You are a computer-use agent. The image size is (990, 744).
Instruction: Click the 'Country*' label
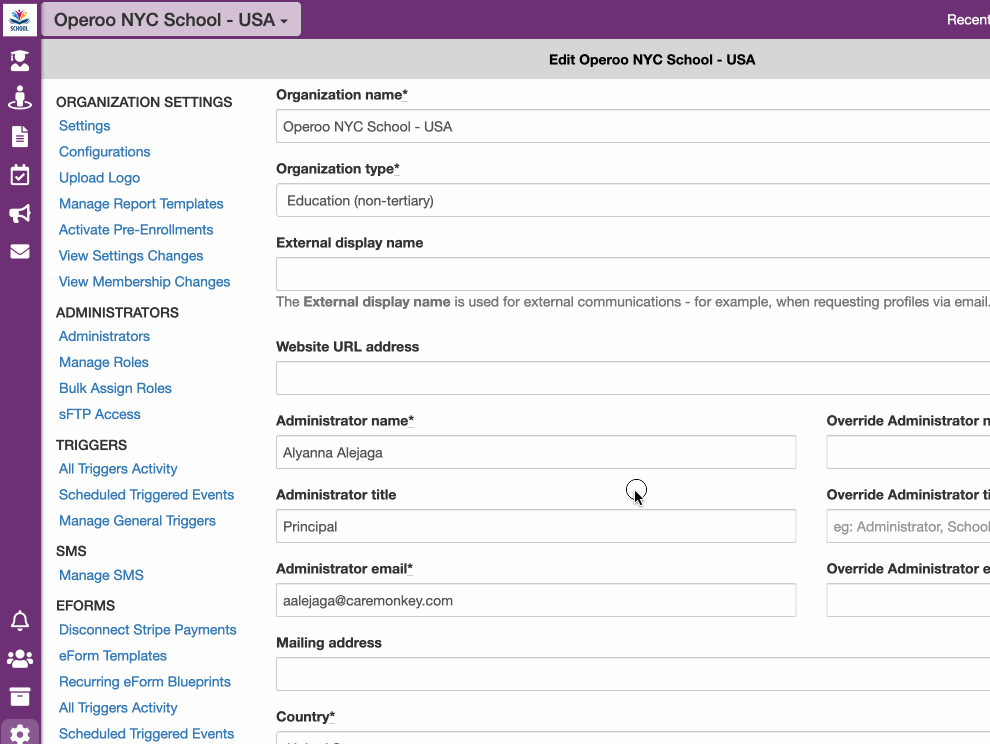point(305,717)
